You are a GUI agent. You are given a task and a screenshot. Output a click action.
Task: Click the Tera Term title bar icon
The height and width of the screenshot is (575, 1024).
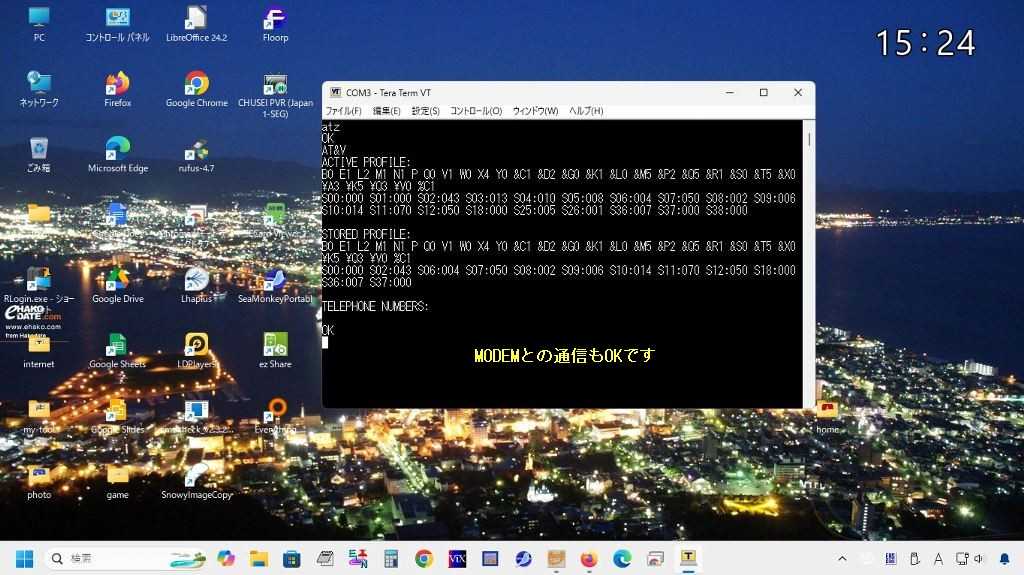336,92
